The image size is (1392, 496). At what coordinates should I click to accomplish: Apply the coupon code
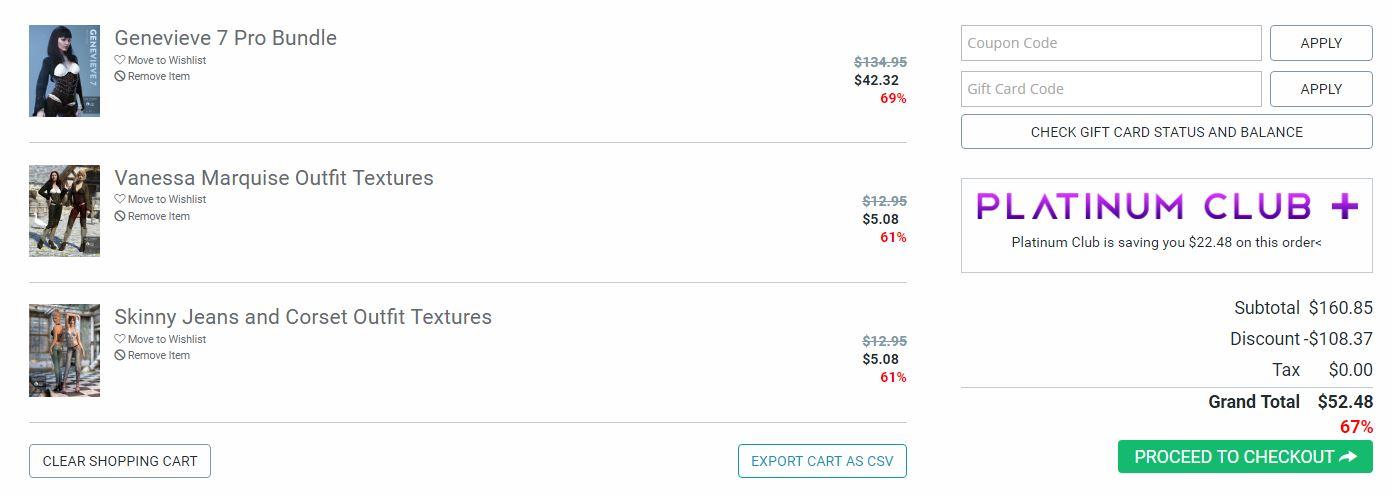(1321, 43)
